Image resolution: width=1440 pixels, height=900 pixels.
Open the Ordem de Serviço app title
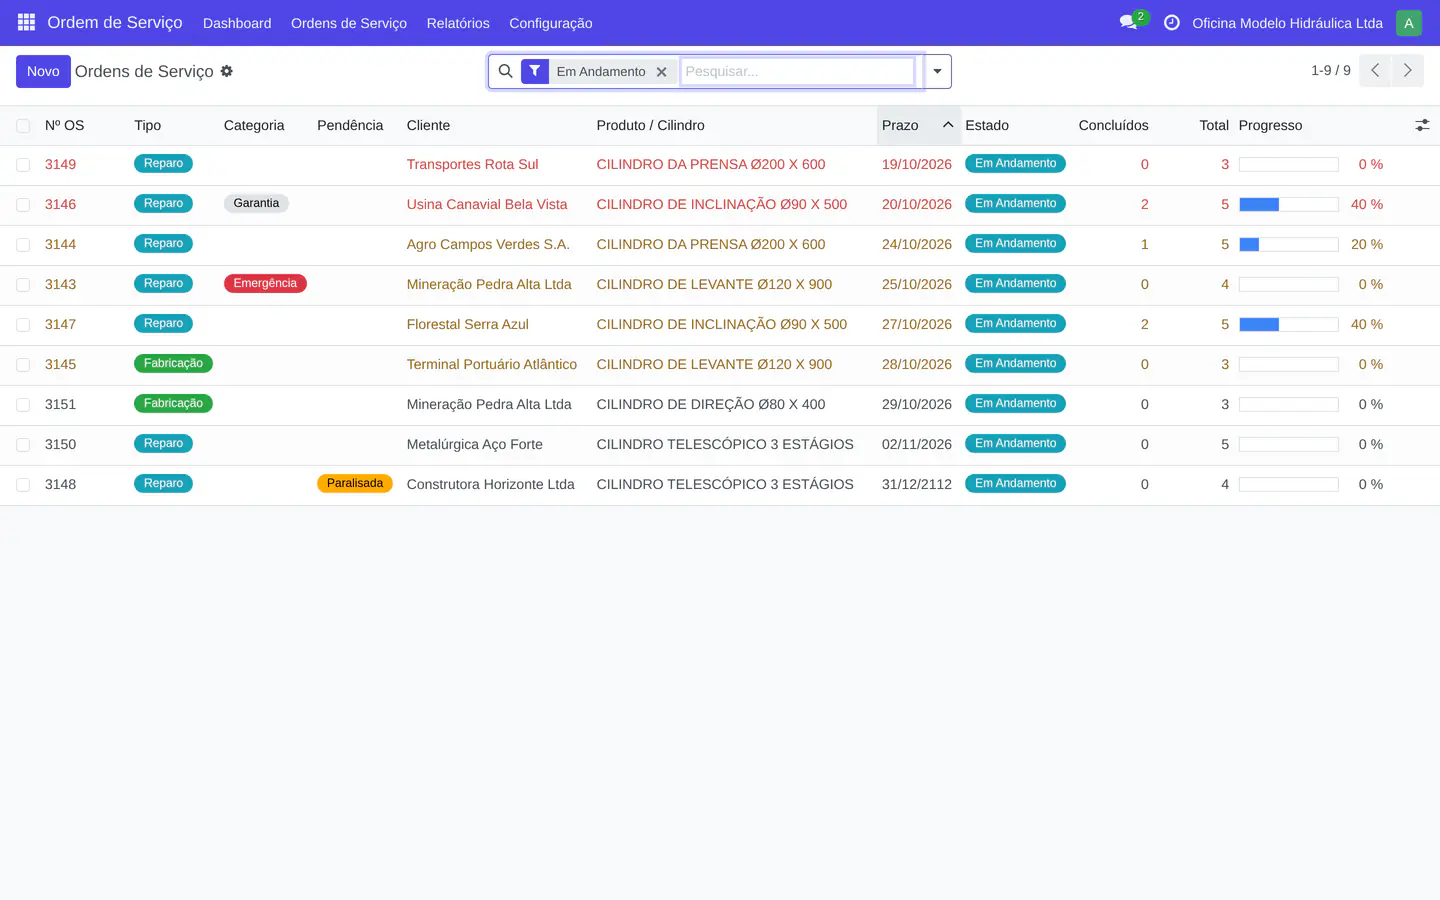[x=115, y=22]
